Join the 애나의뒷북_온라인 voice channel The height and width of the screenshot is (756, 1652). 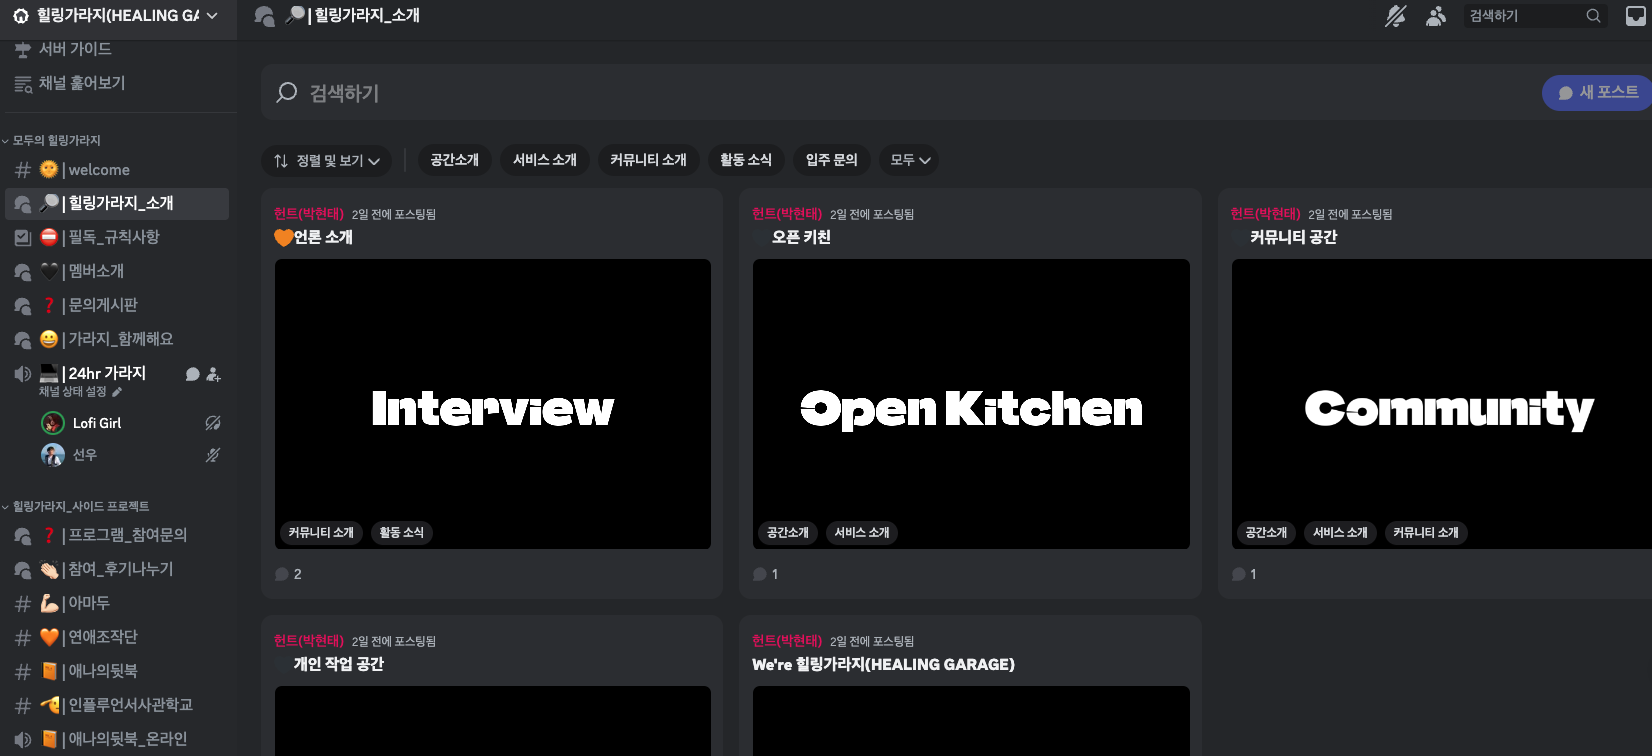click(117, 740)
